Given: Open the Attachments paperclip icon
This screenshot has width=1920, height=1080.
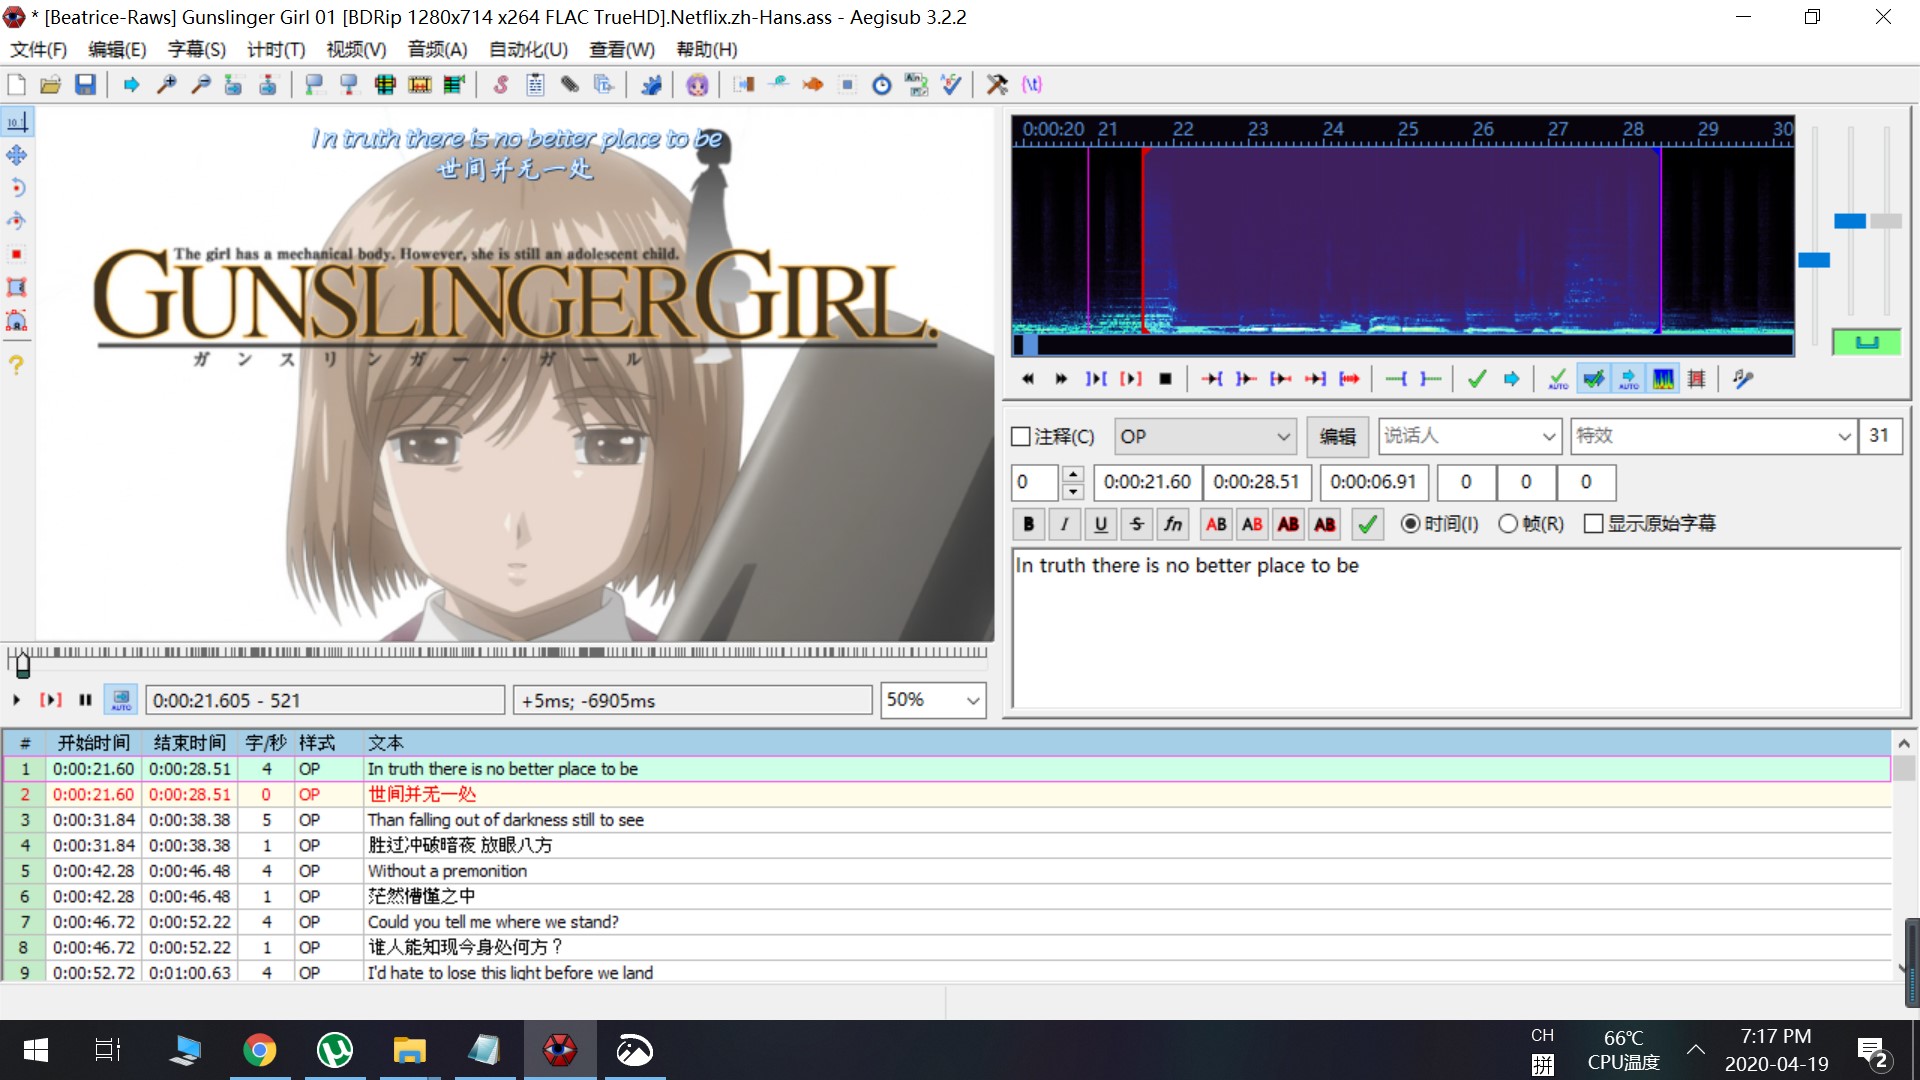Looking at the screenshot, I should coord(569,85).
